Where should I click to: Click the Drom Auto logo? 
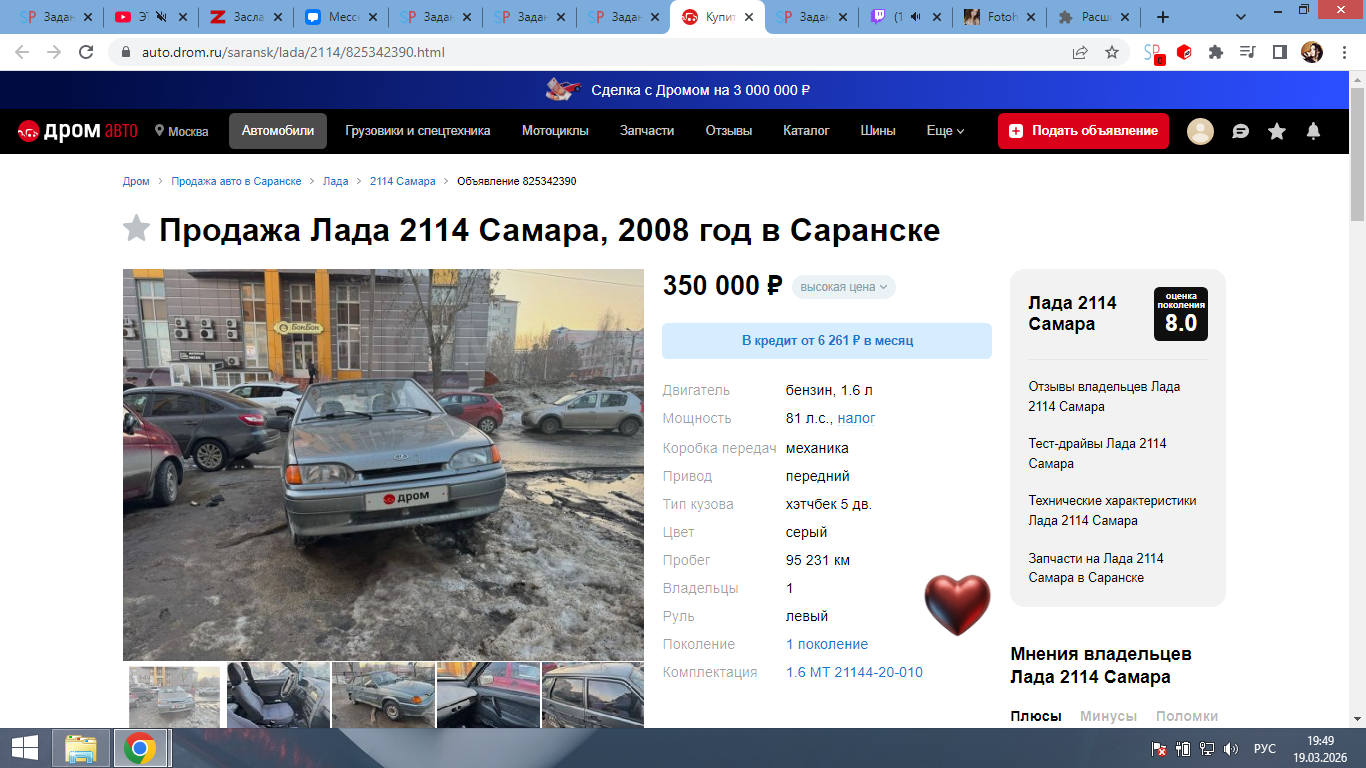(77, 131)
